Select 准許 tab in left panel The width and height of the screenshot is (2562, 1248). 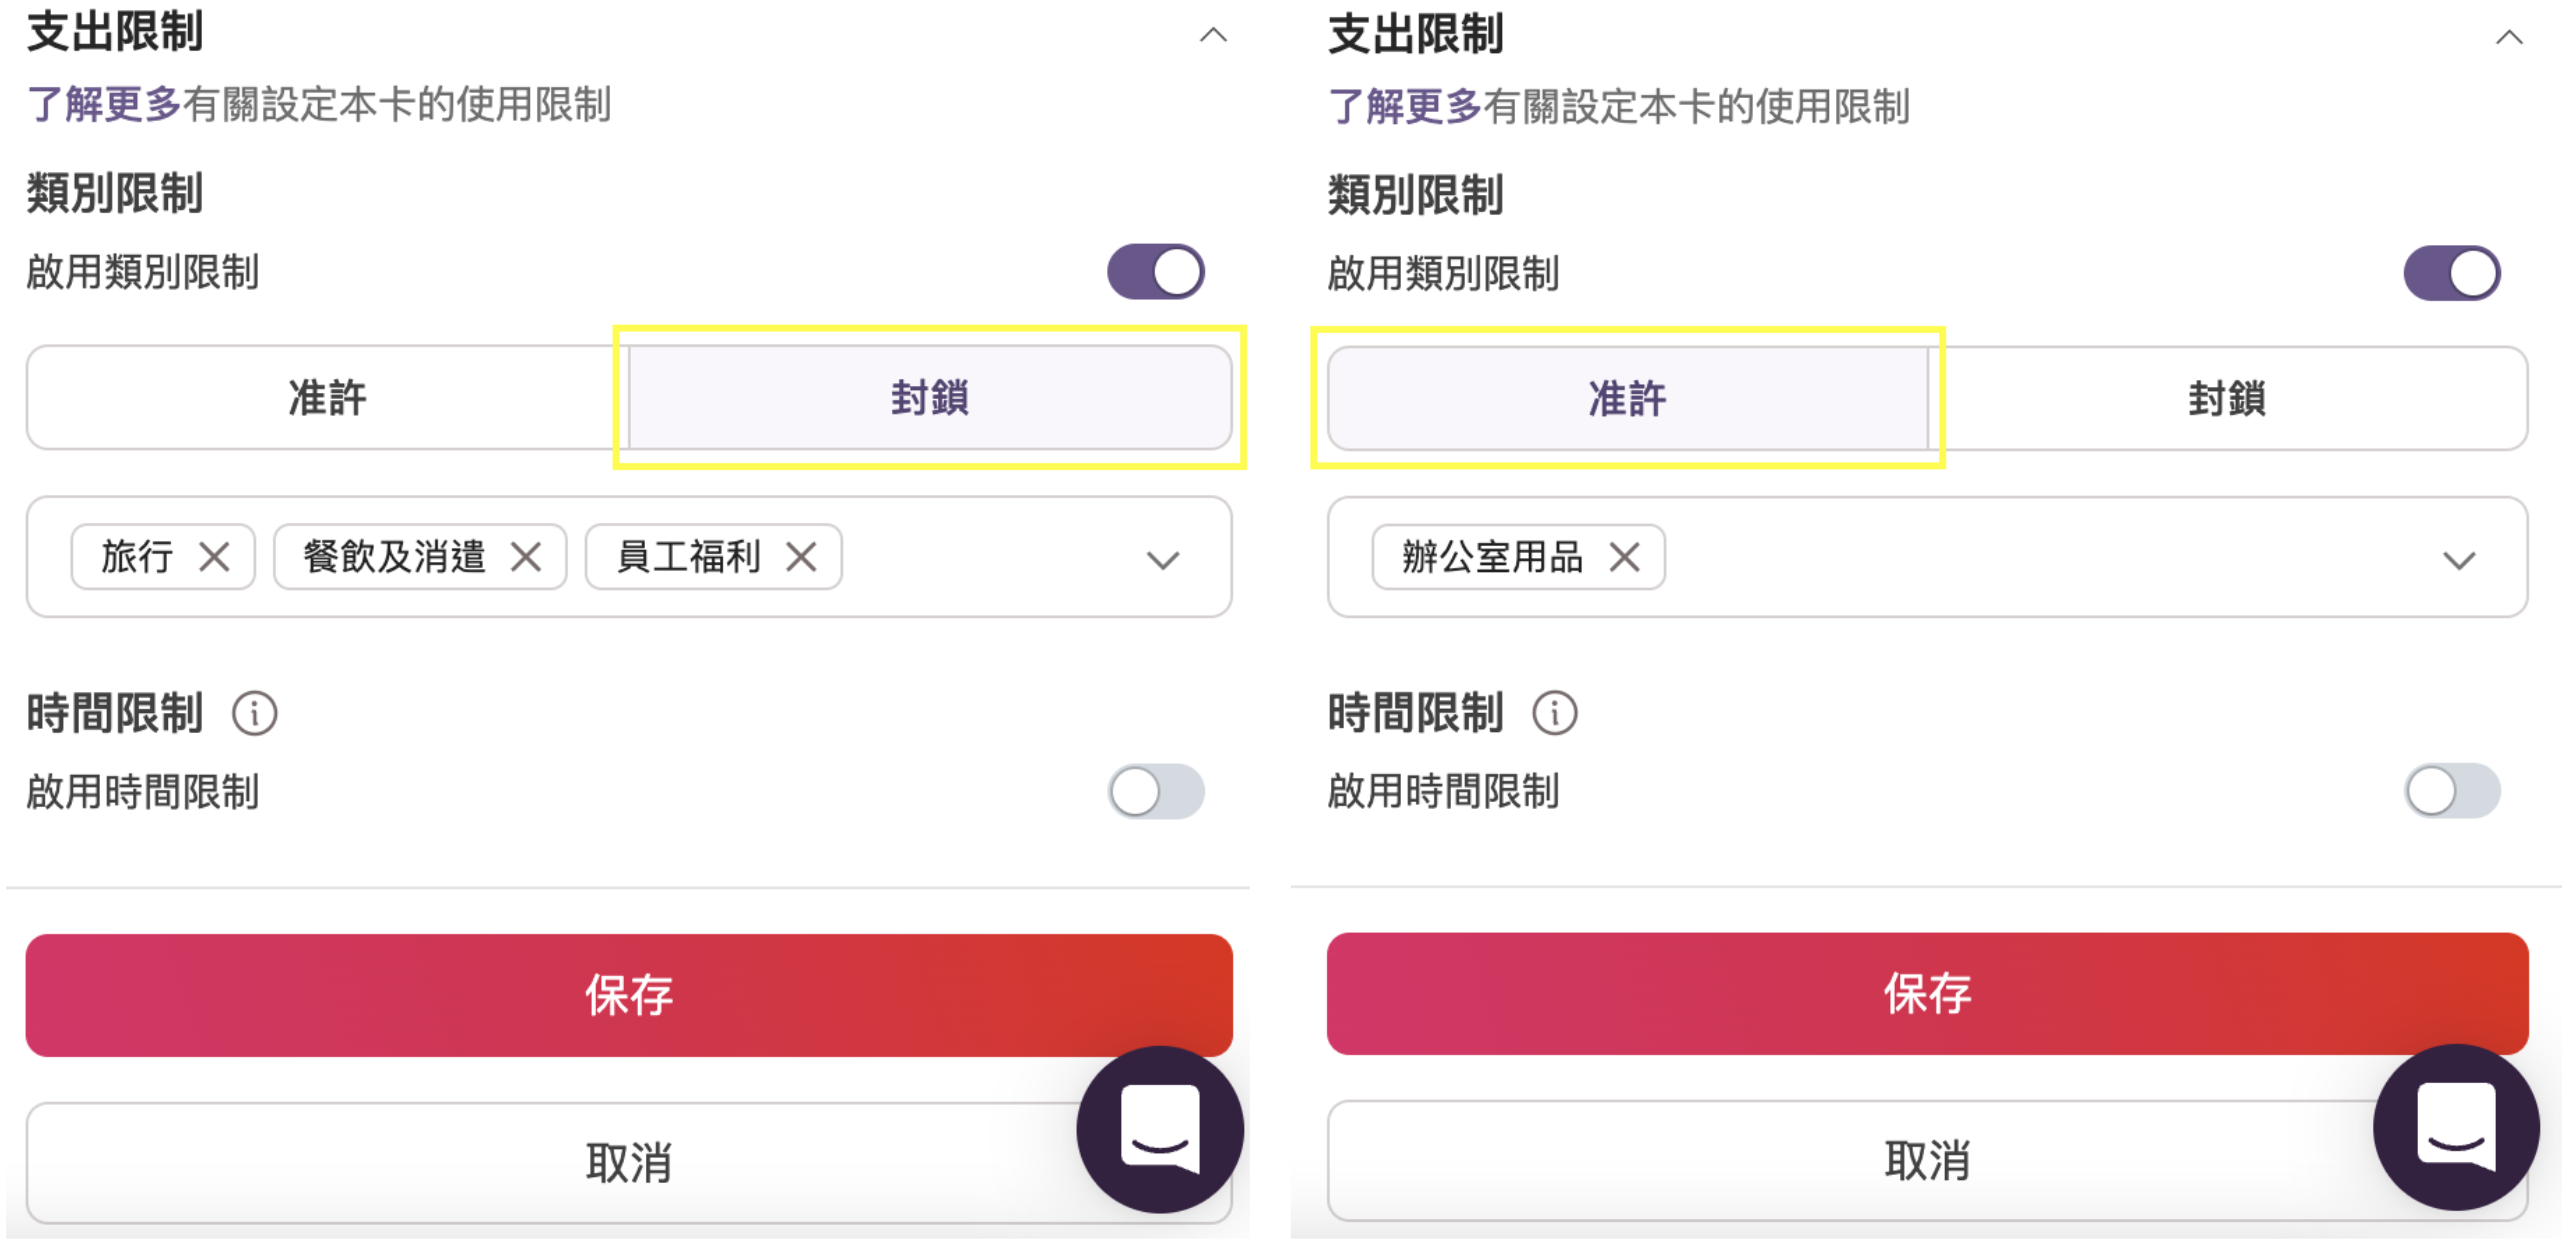(327, 398)
